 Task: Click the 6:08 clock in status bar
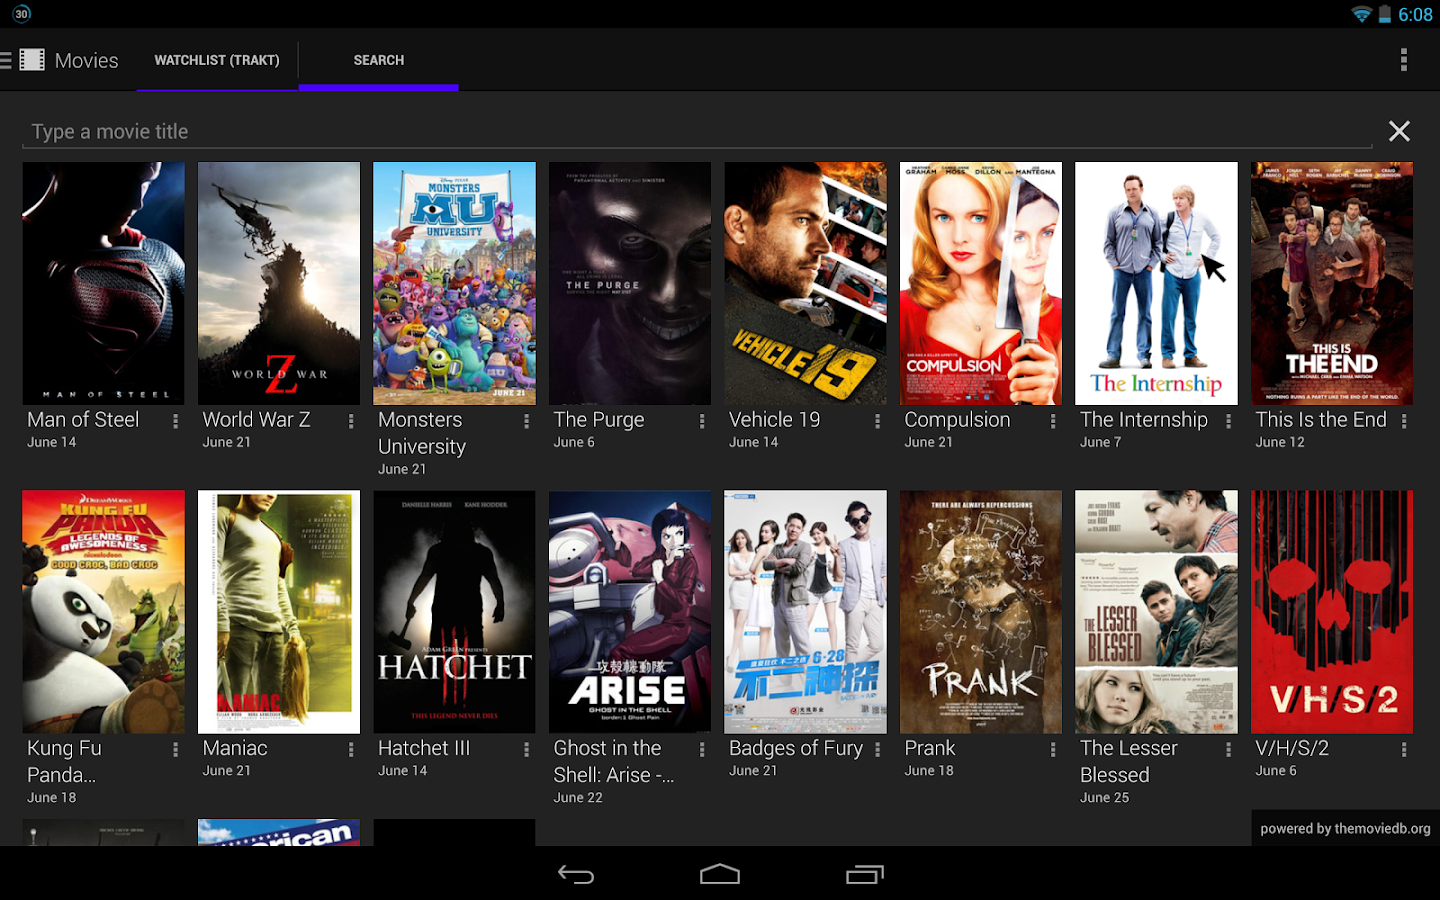pos(1415,14)
